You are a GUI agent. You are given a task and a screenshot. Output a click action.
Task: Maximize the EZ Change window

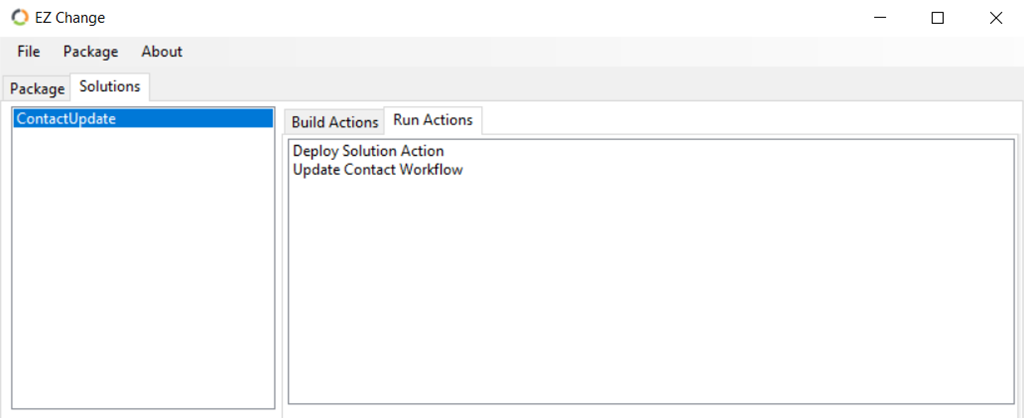click(x=937, y=18)
